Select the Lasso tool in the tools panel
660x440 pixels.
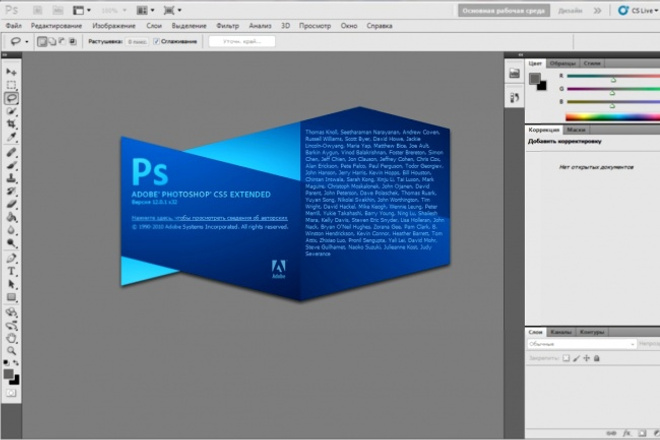[11, 98]
